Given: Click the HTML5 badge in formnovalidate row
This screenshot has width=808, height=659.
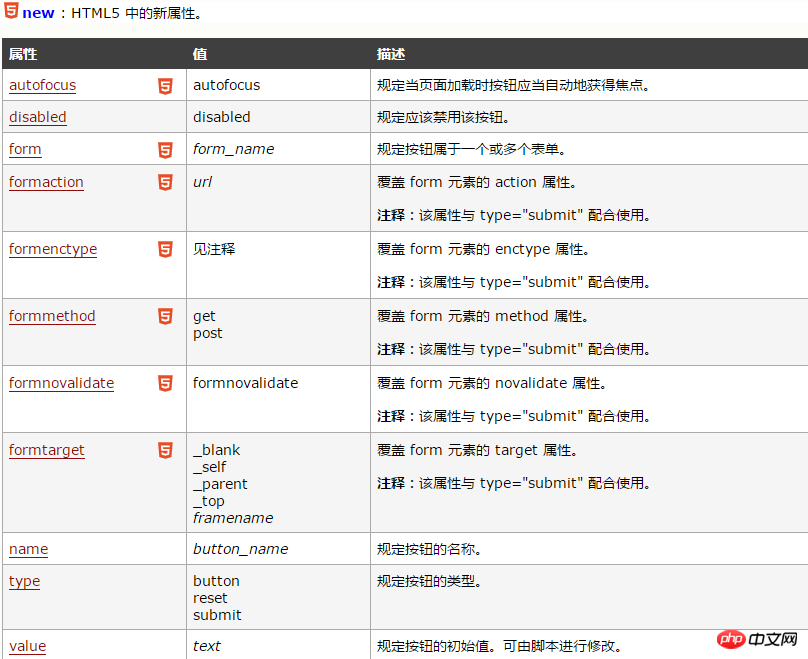Looking at the screenshot, I should (x=165, y=383).
